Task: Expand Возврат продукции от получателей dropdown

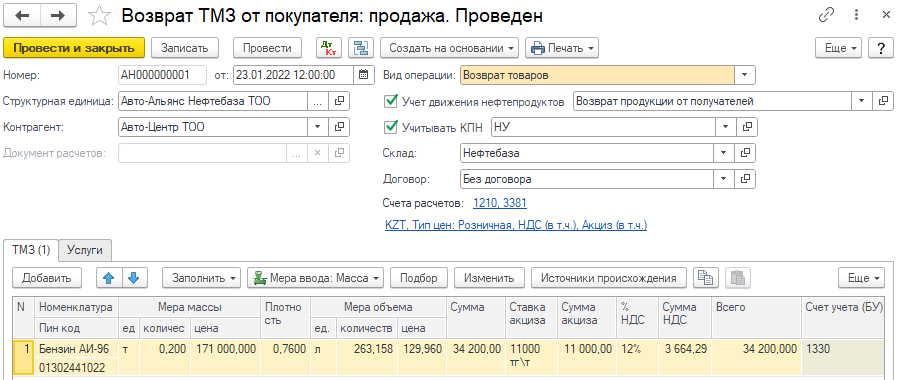Action: (861, 101)
